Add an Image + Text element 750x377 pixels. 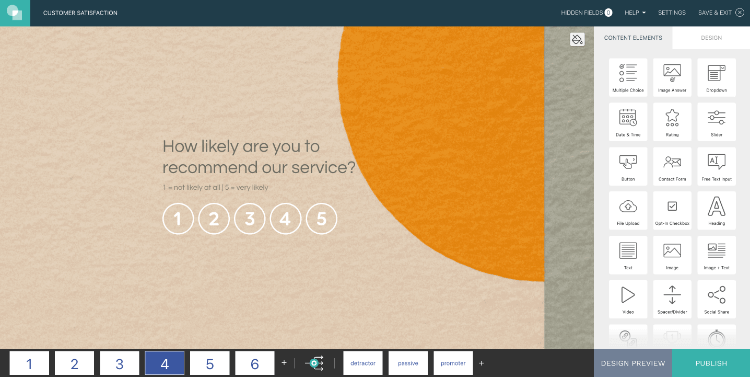[x=717, y=255]
